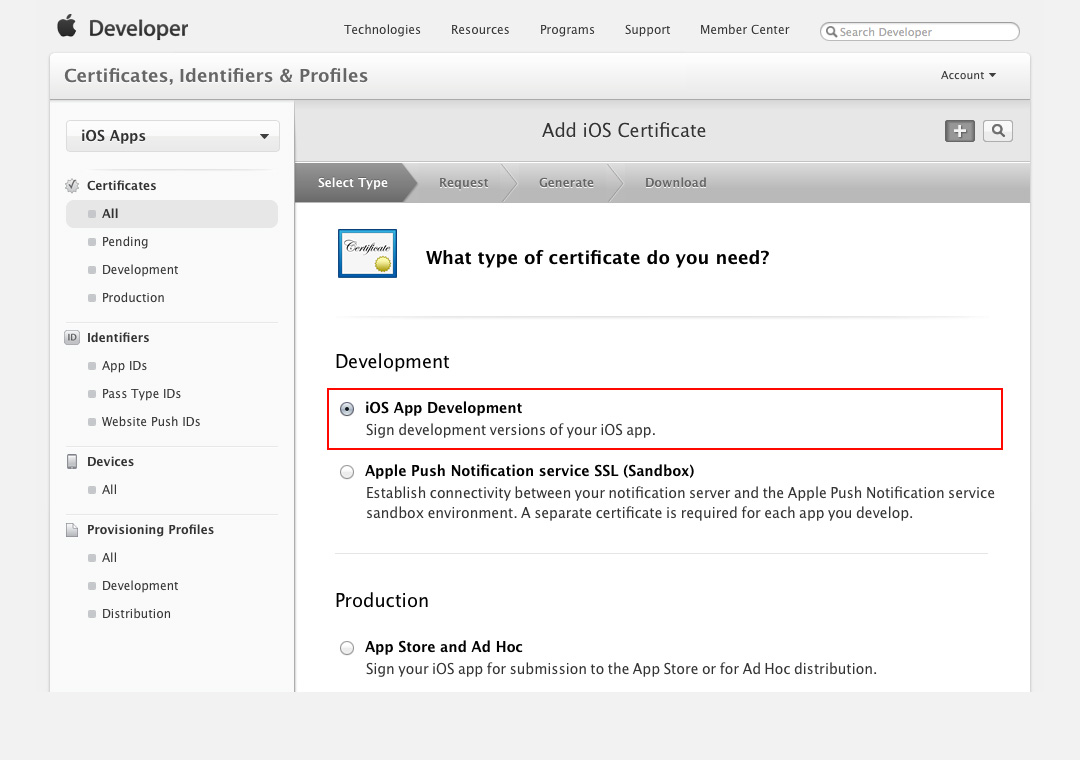Open App IDs under Identifiers
Screen dimensions: 1080x760
tap(124, 366)
